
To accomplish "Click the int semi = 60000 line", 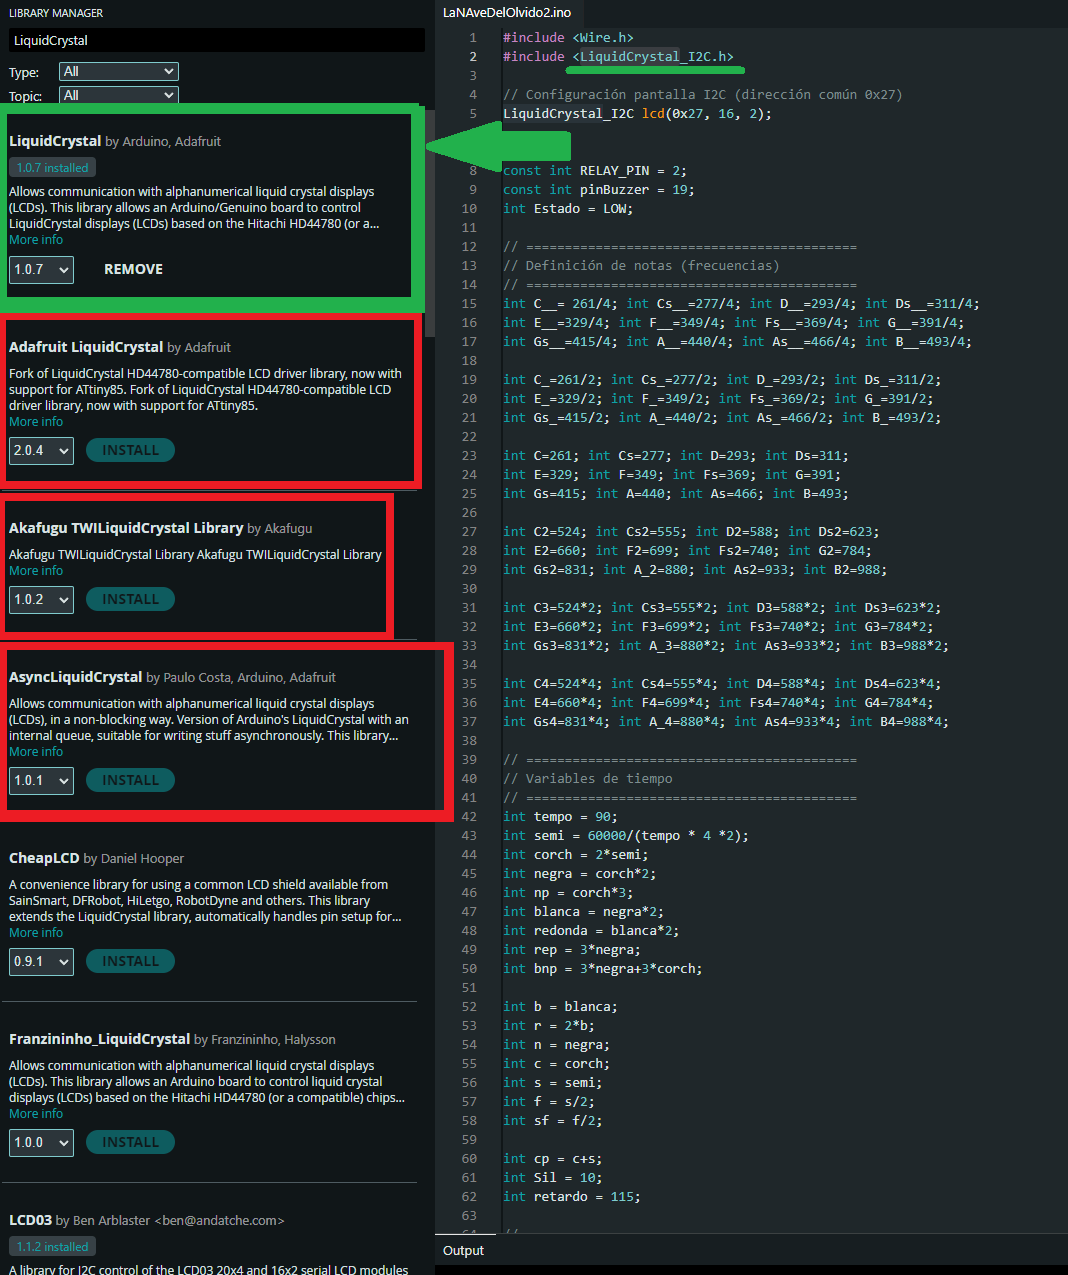I will [626, 836].
